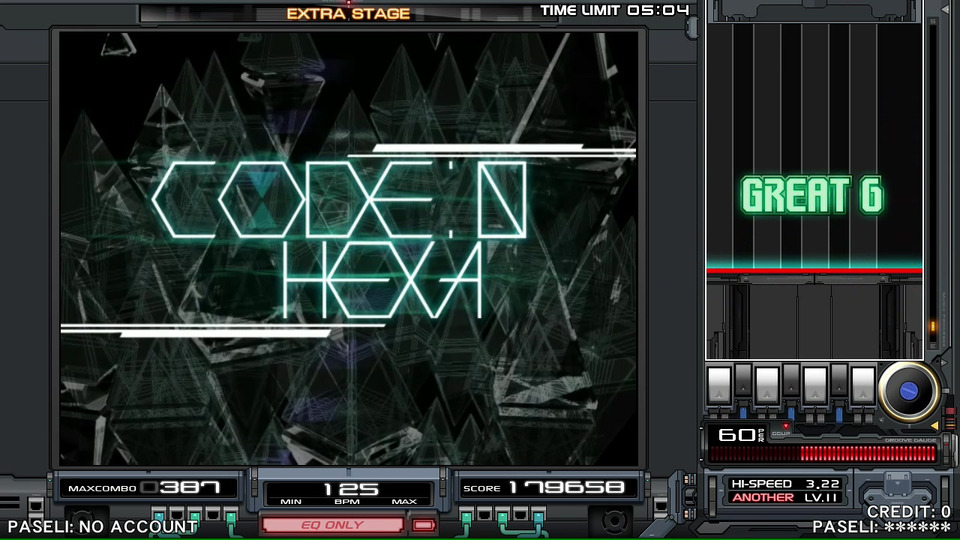Click the PASELI: ****** text
The height and width of the screenshot is (540, 960).
882,527
